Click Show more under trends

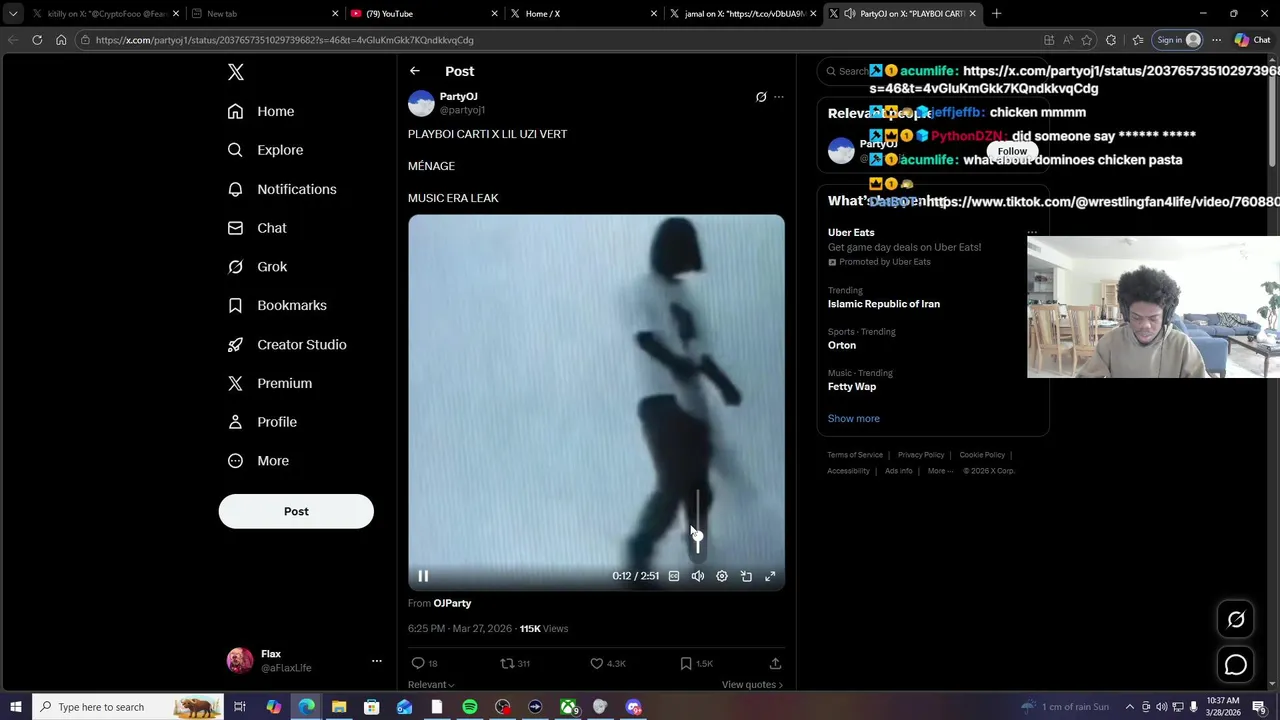click(x=854, y=419)
